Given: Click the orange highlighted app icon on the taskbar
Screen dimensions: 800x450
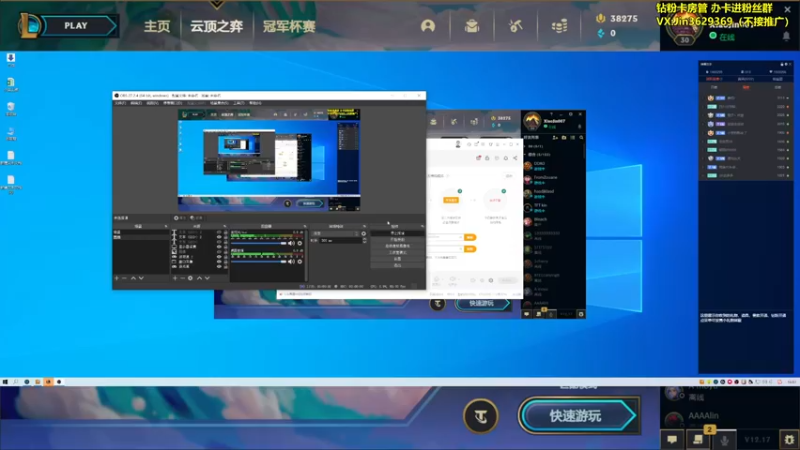Looking at the screenshot, I should [48, 382].
